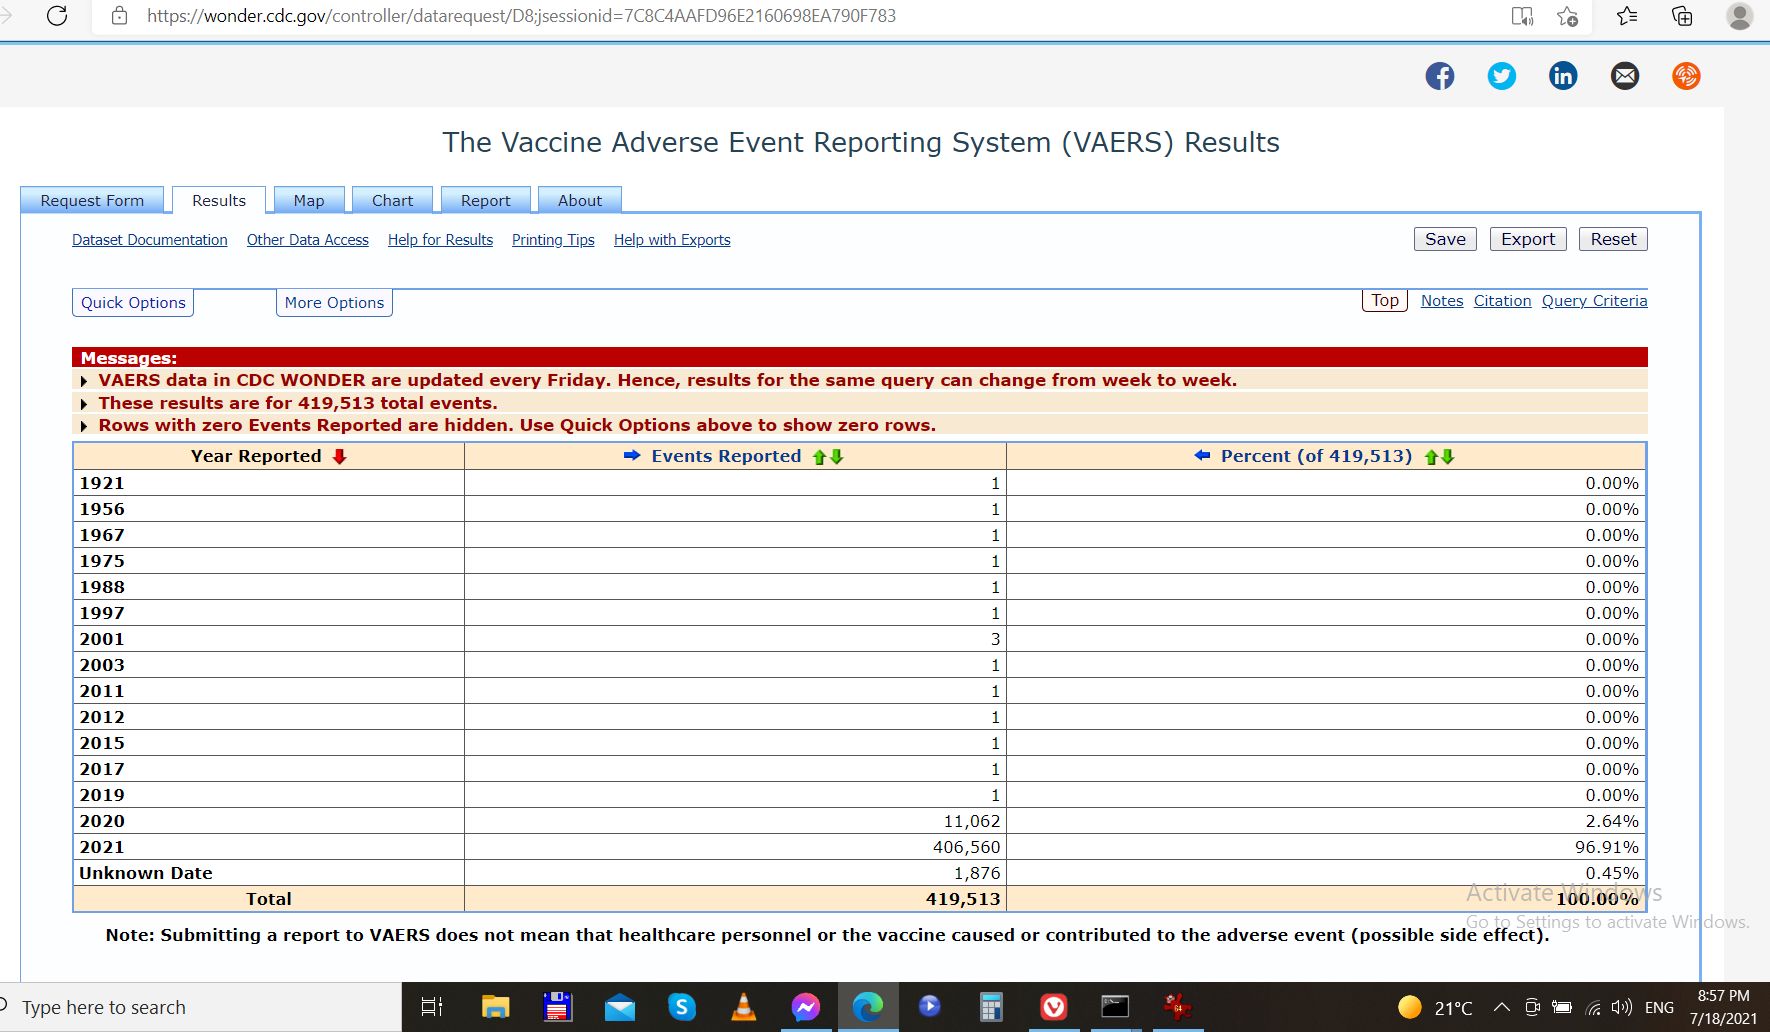Image resolution: width=1770 pixels, height=1032 pixels.
Task: Open Command Prompt from the taskbar
Action: 1115,1007
